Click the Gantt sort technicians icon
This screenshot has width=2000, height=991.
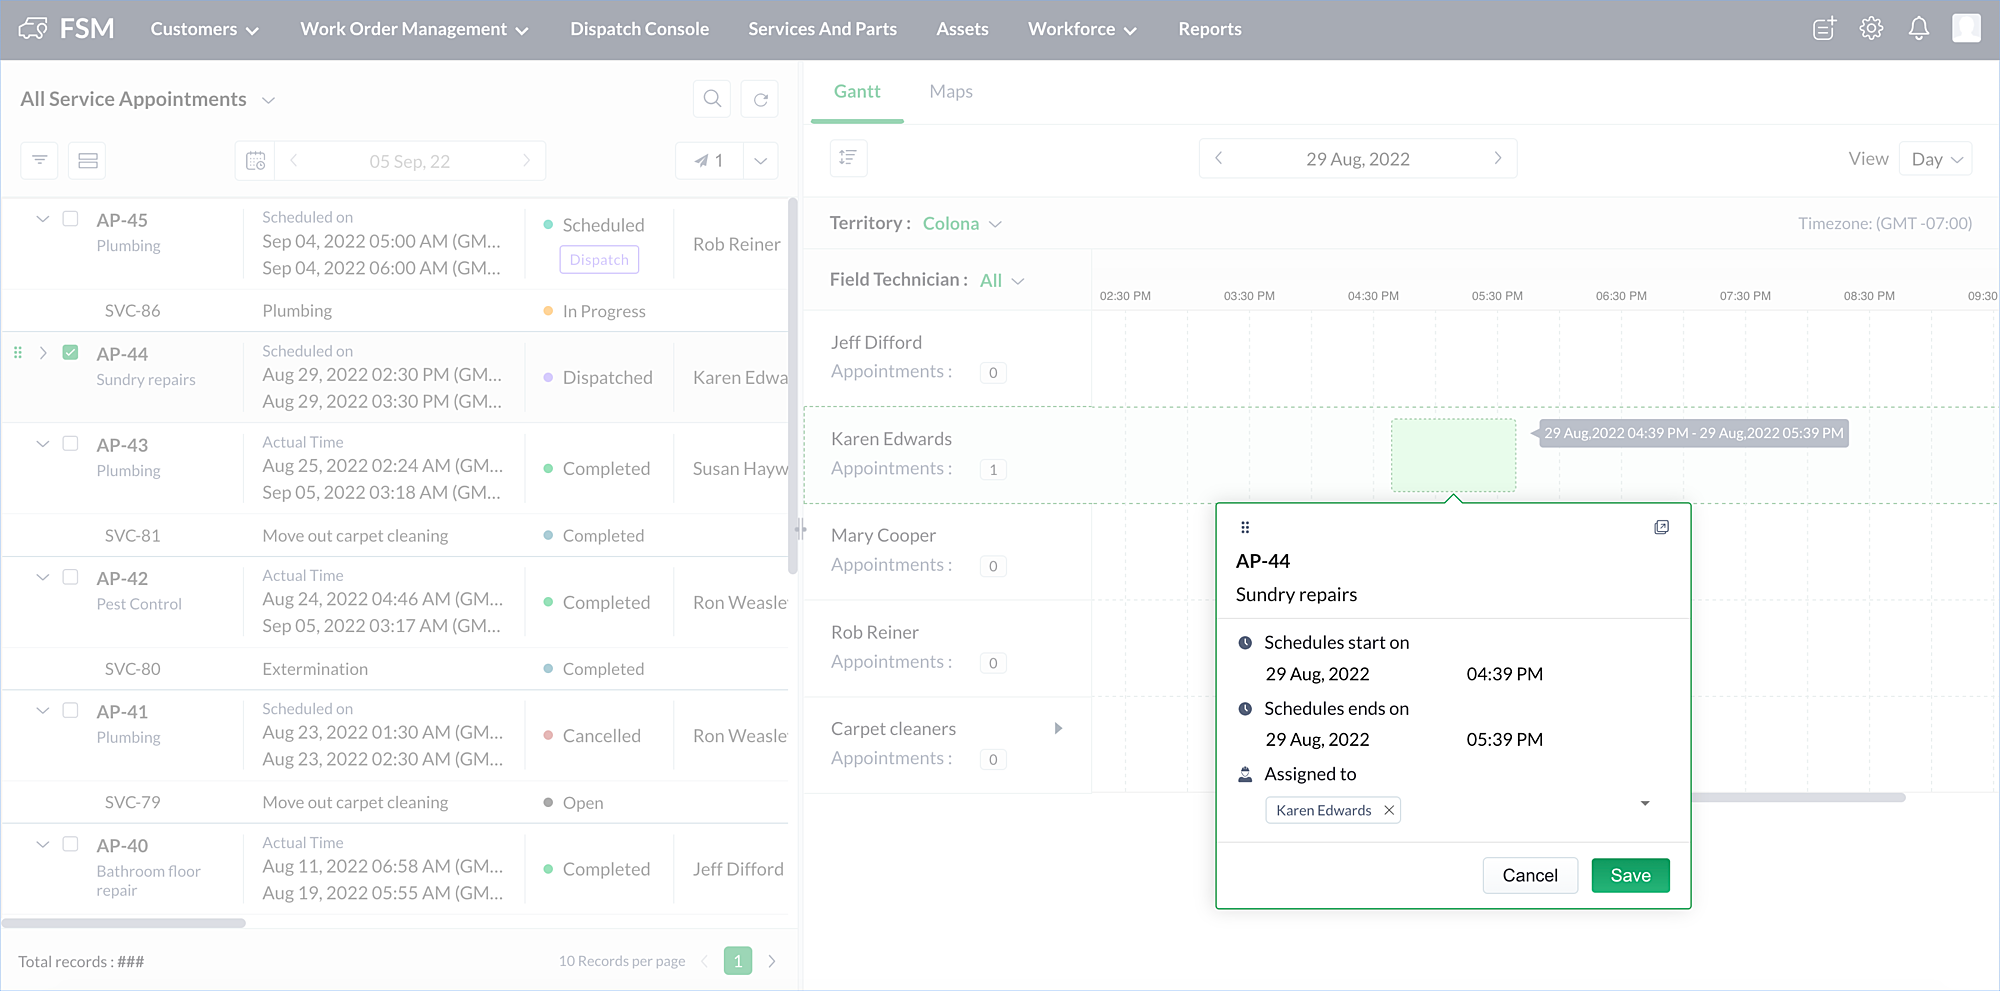848,158
